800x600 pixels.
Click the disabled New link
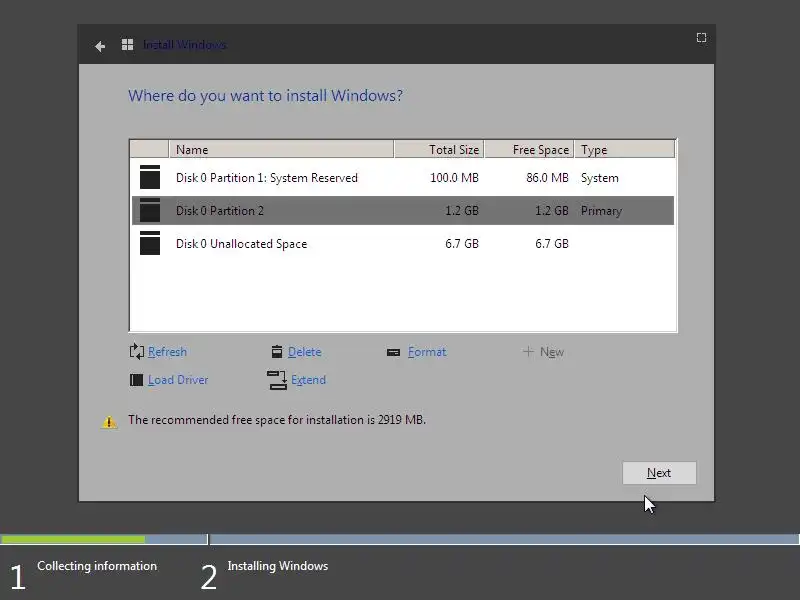pyautogui.click(x=552, y=352)
